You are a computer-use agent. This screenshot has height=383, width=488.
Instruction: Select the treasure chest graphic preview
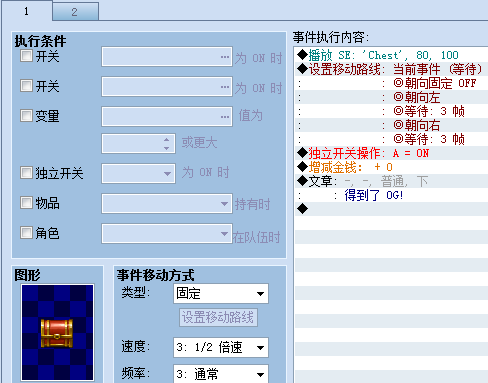click(57, 332)
